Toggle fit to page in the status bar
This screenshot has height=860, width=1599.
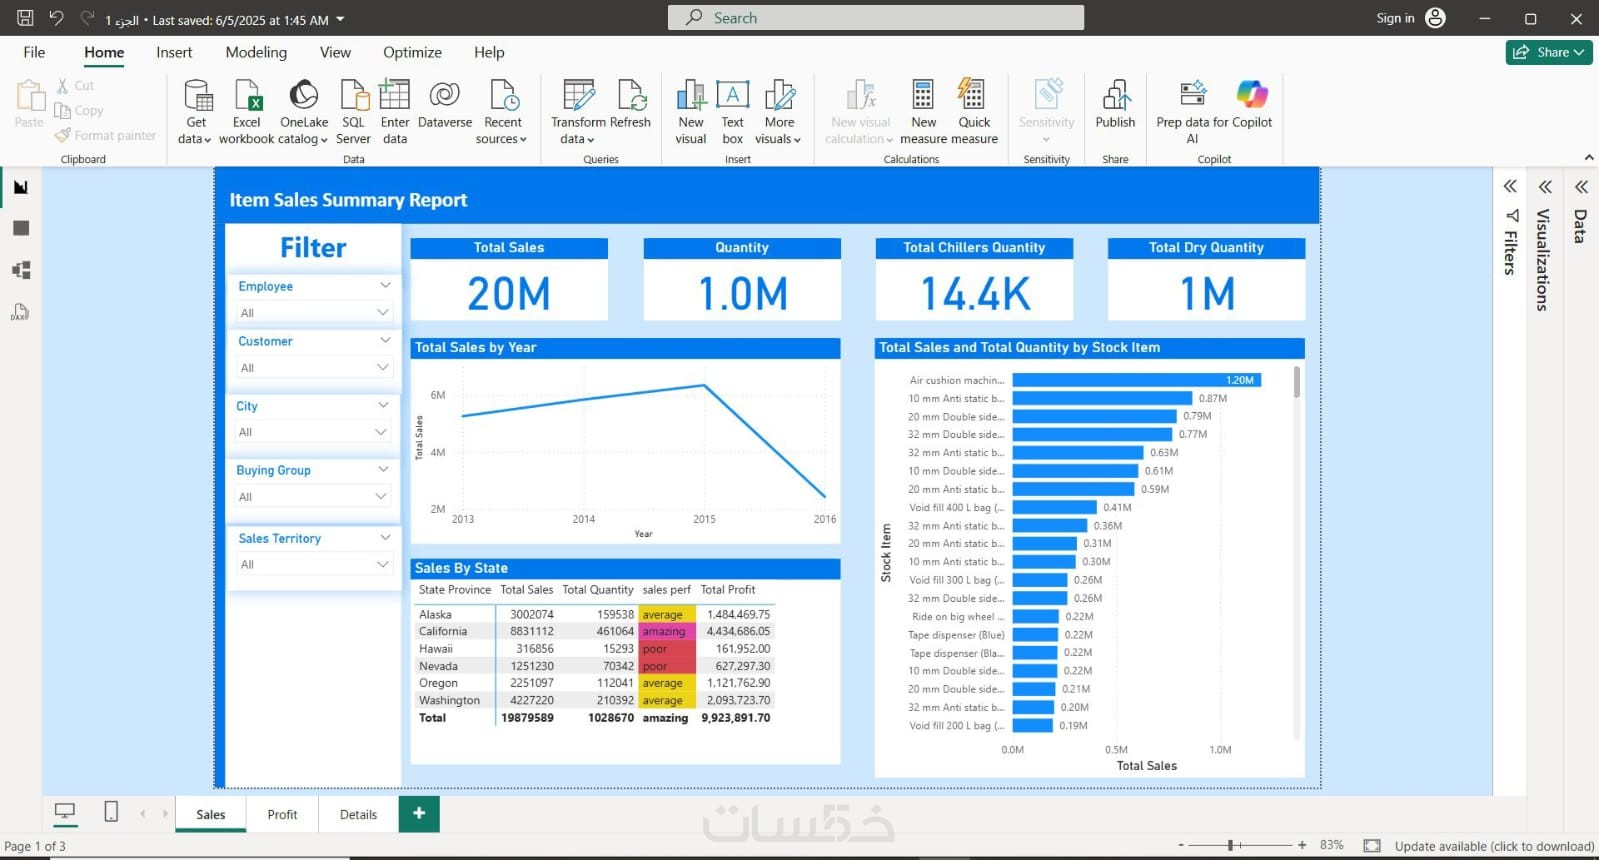[x=1372, y=846]
